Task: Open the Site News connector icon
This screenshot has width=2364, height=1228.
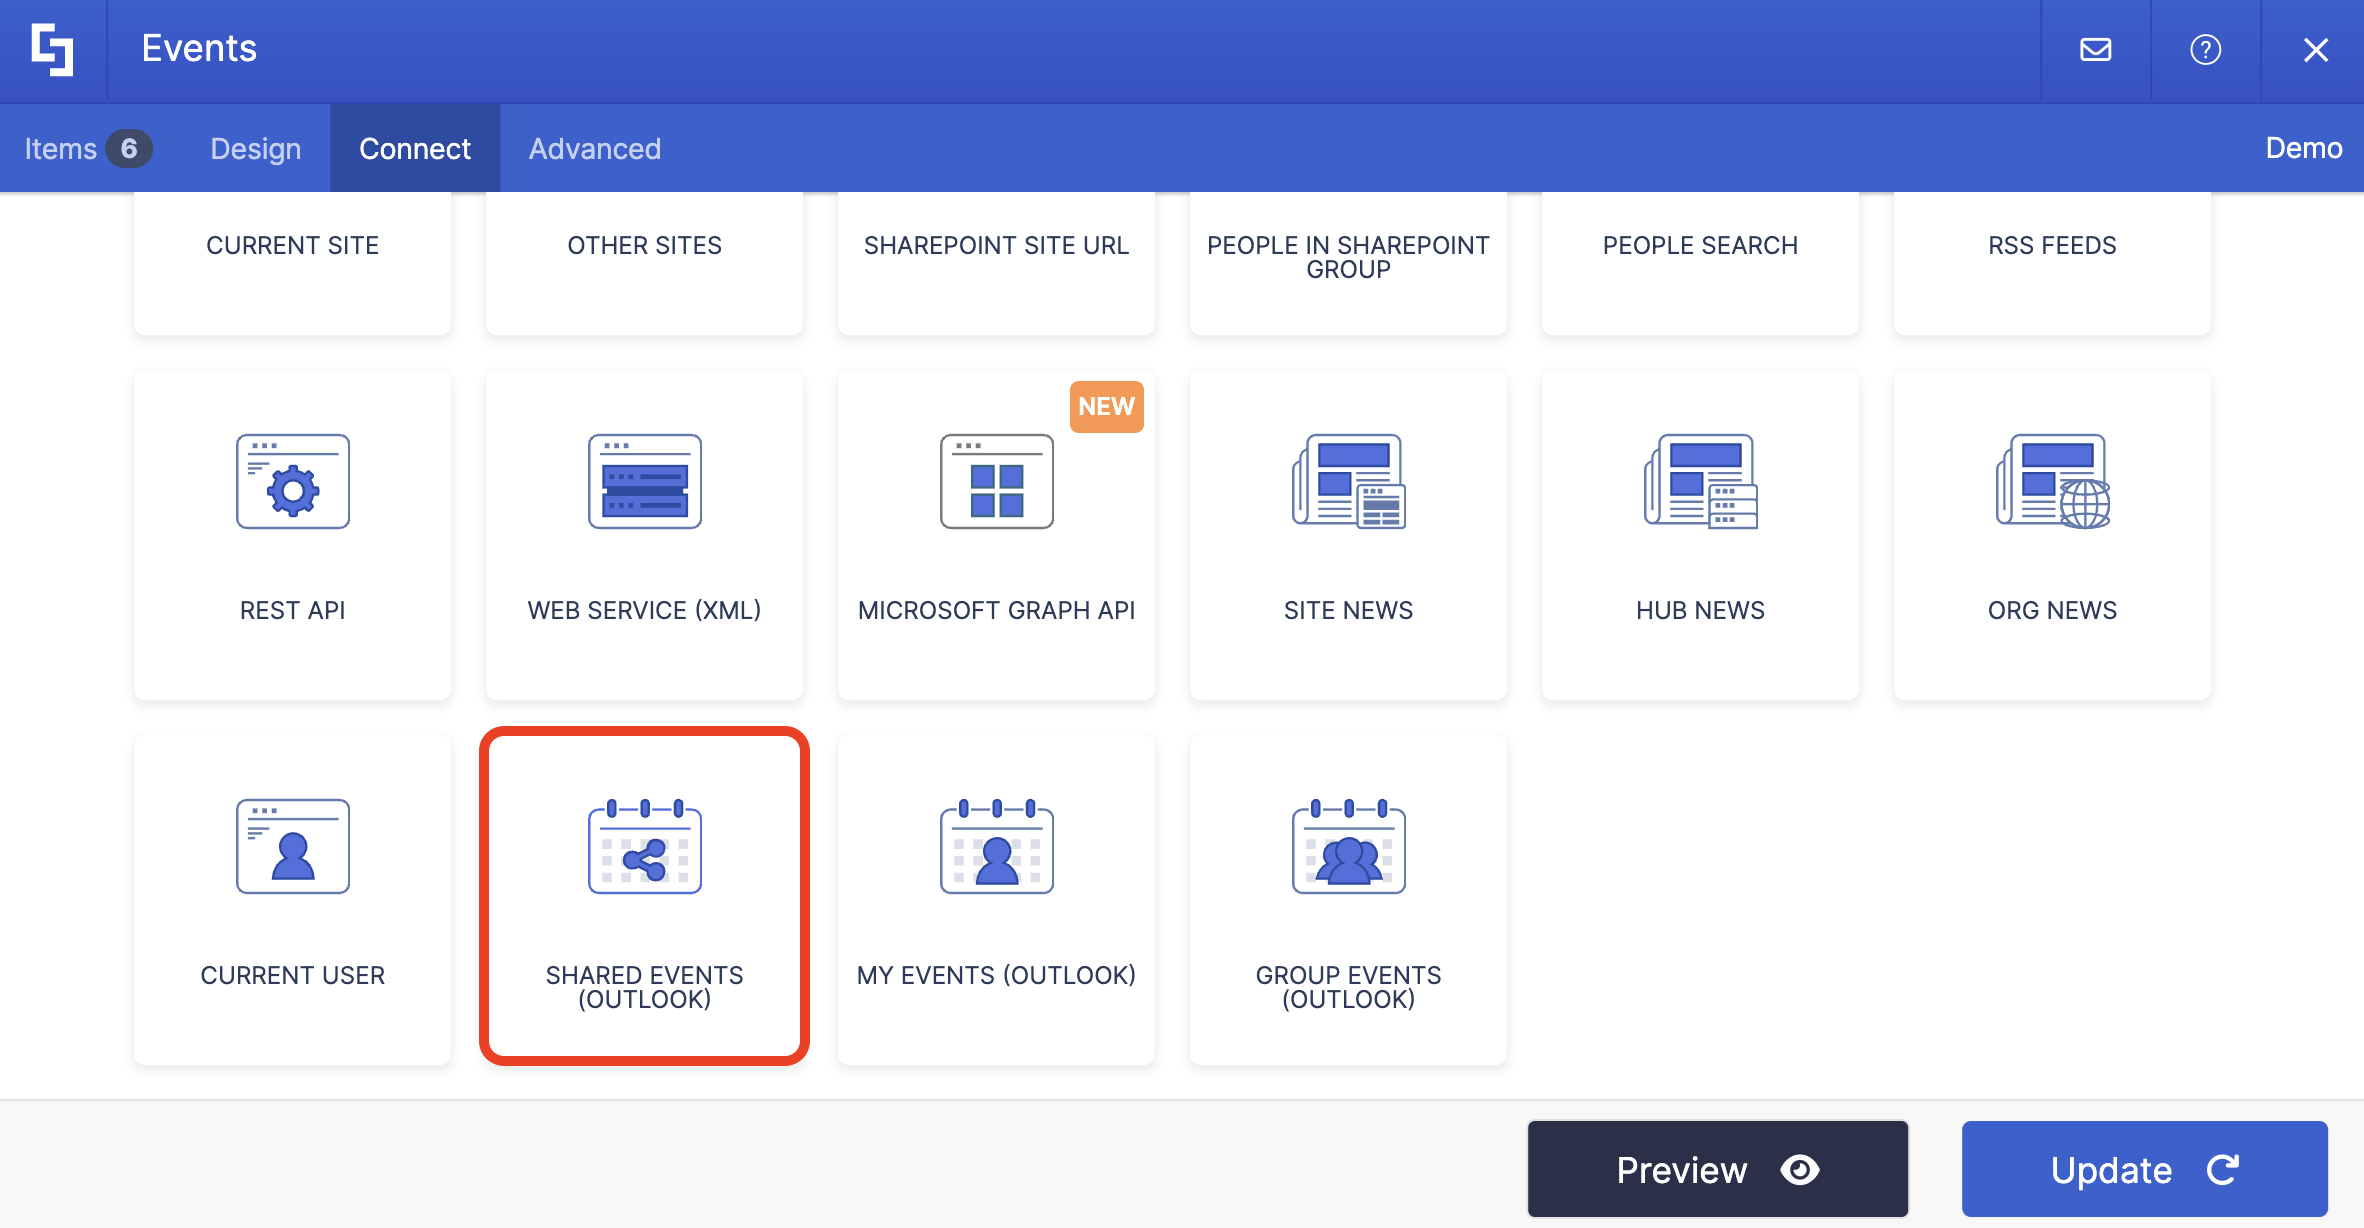Action: pyautogui.click(x=1348, y=482)
